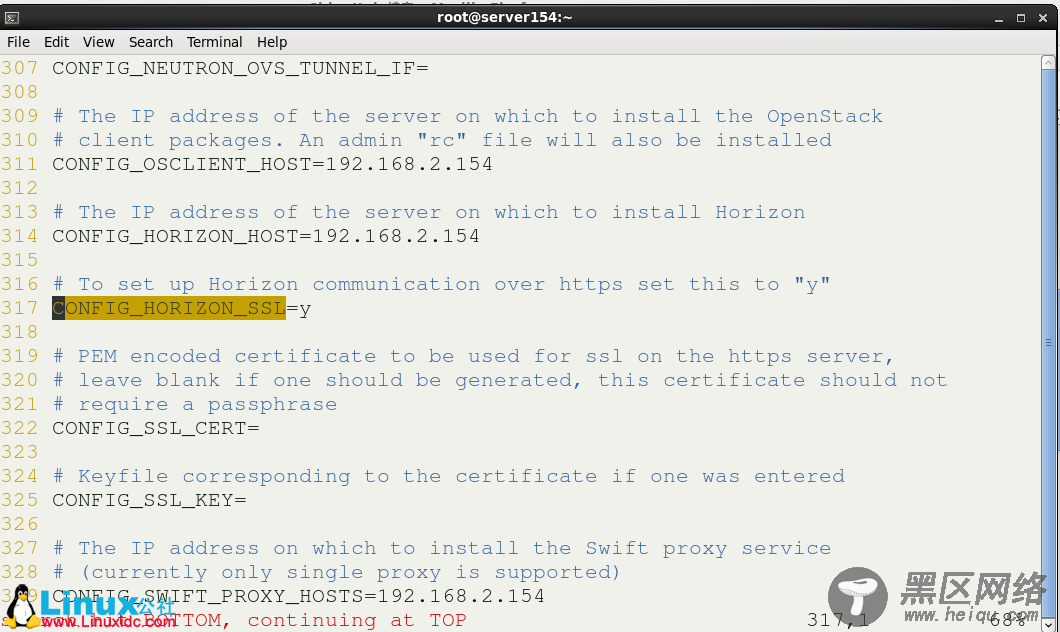Close the root@server154 terminal window
This screenshot has height=632, width=1060.
1042,18
